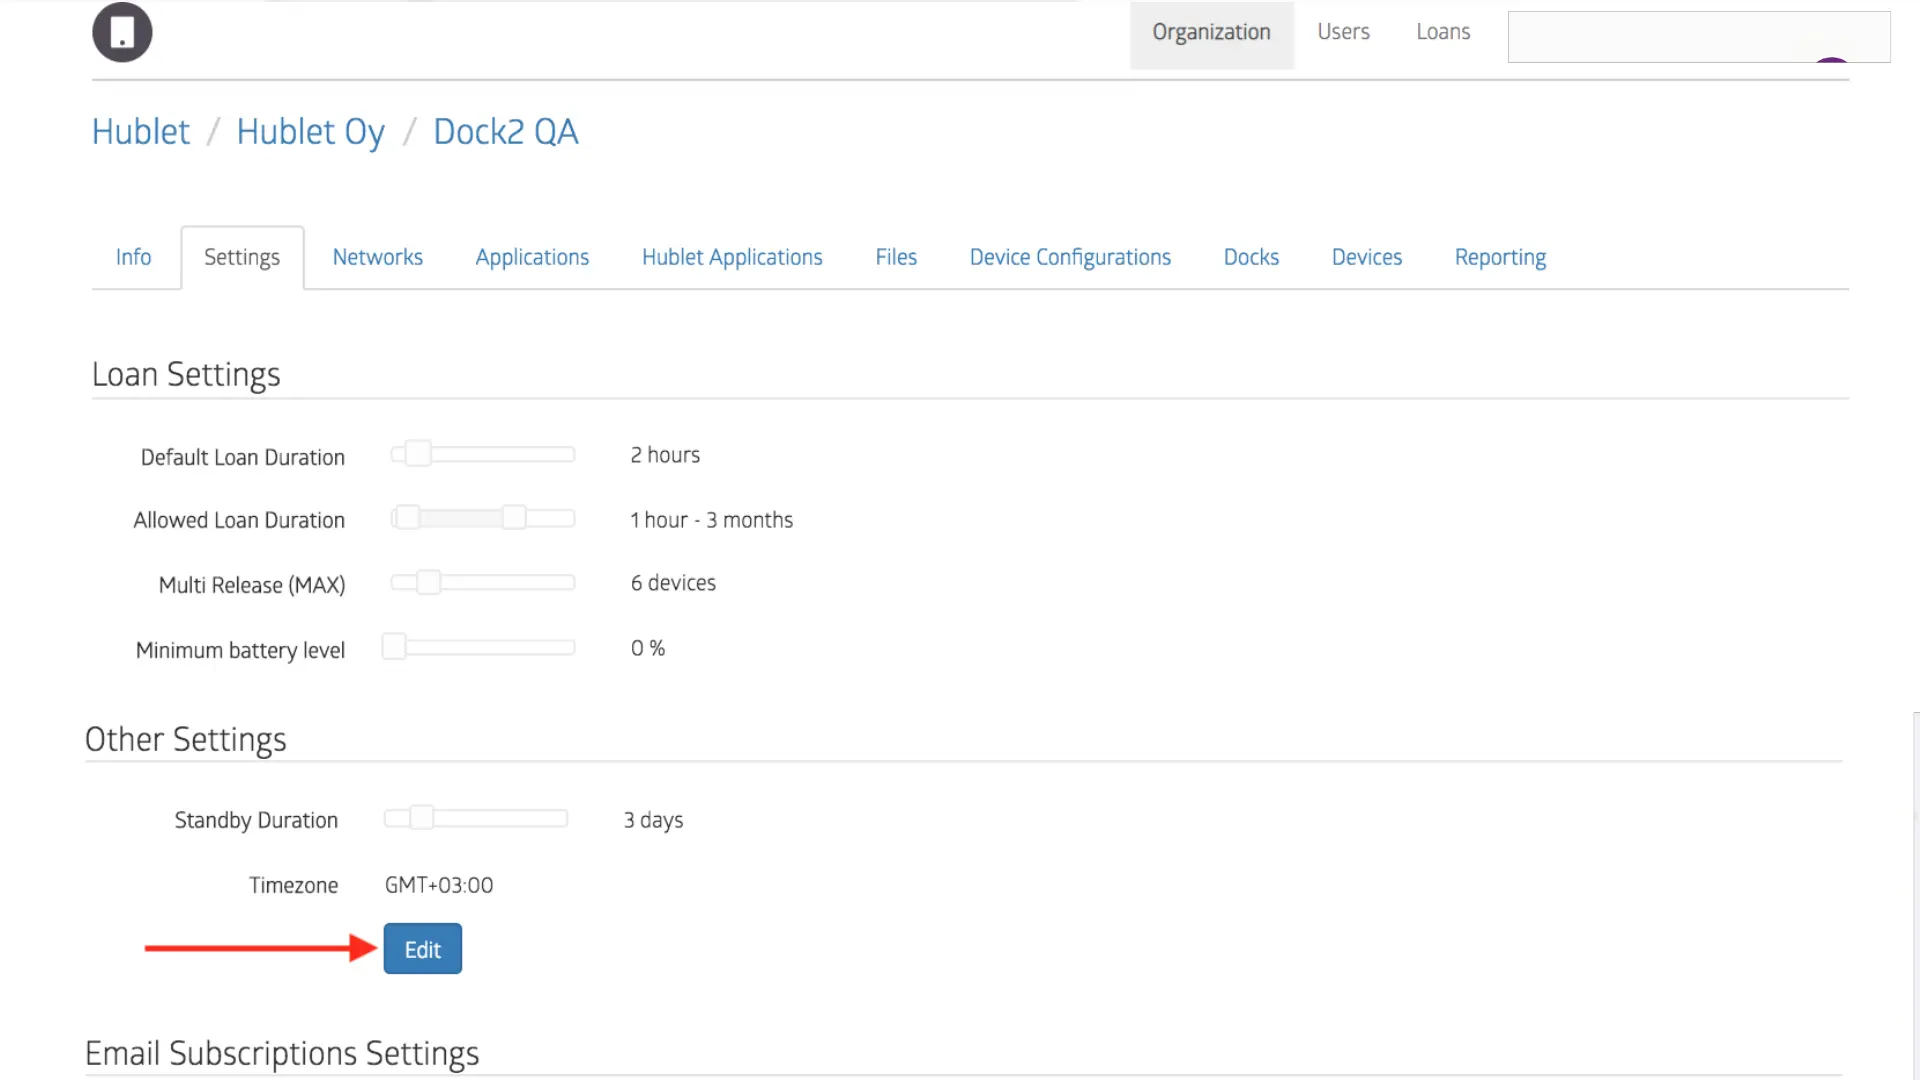Open the Hublet Applications tab
The image size is (1920, 1080).
(x=731, y=258)
